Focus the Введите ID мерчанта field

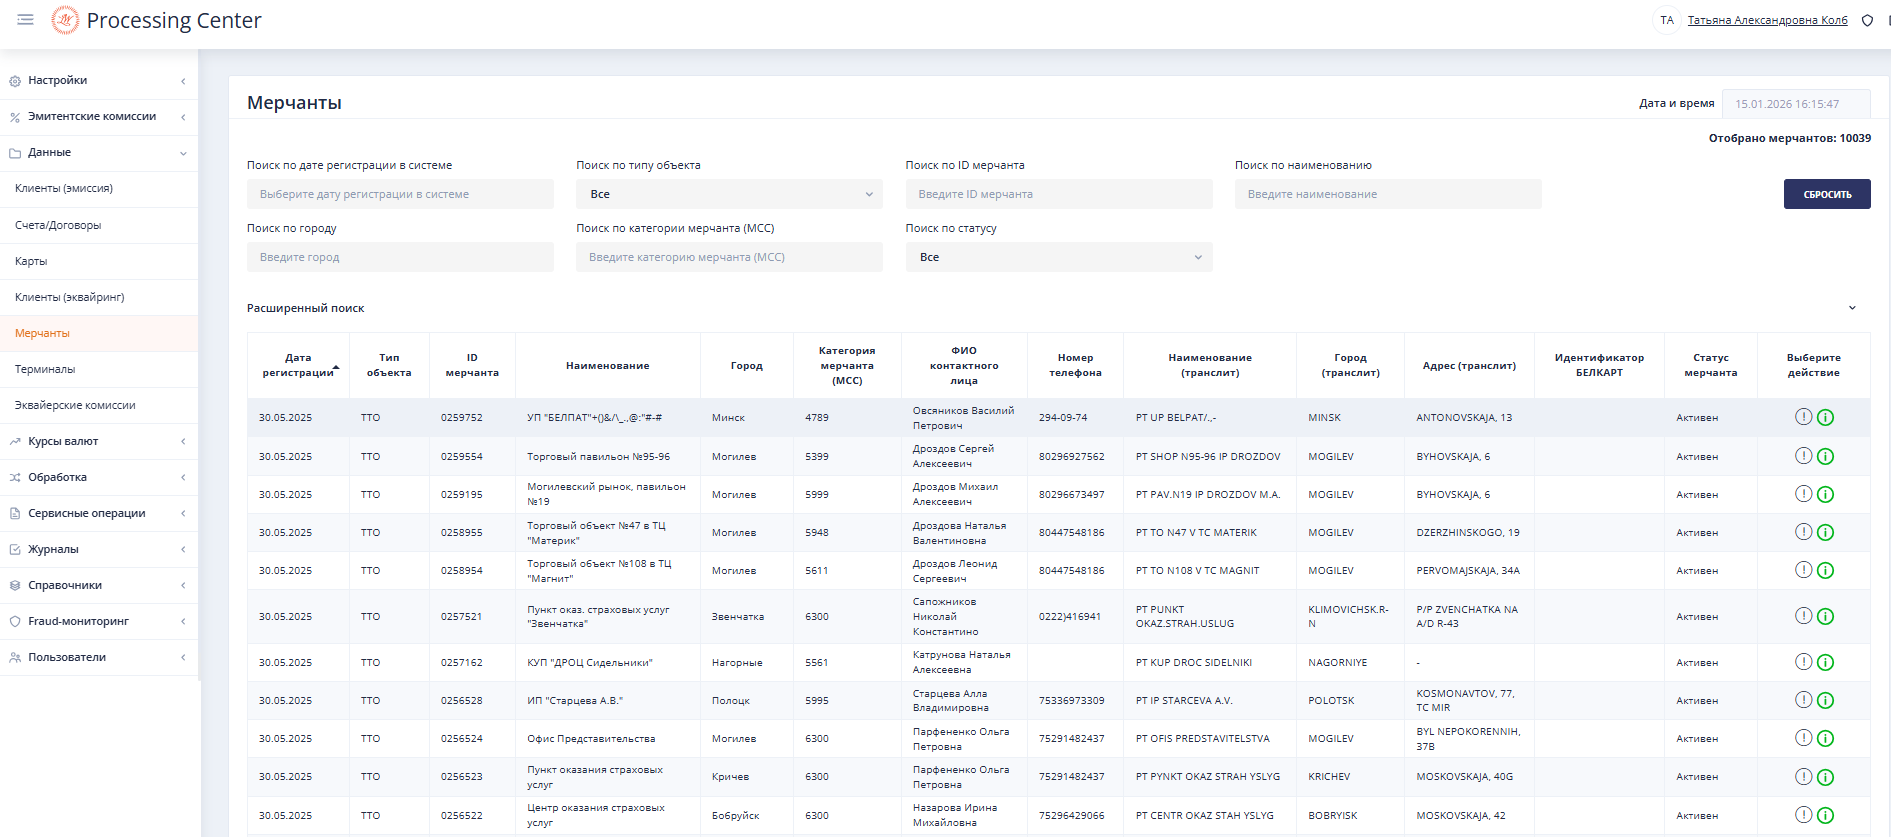(1058, 194)
